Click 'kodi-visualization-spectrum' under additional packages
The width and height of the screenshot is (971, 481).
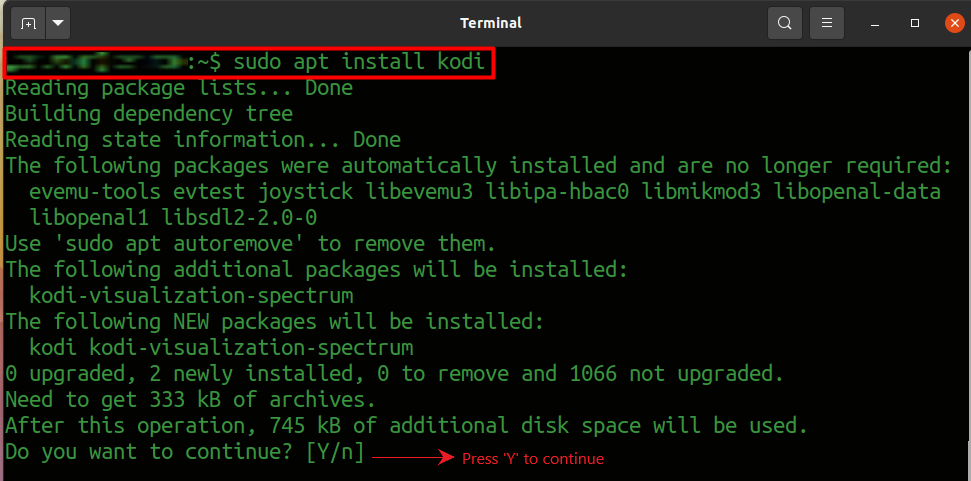(x=191, y=295)
